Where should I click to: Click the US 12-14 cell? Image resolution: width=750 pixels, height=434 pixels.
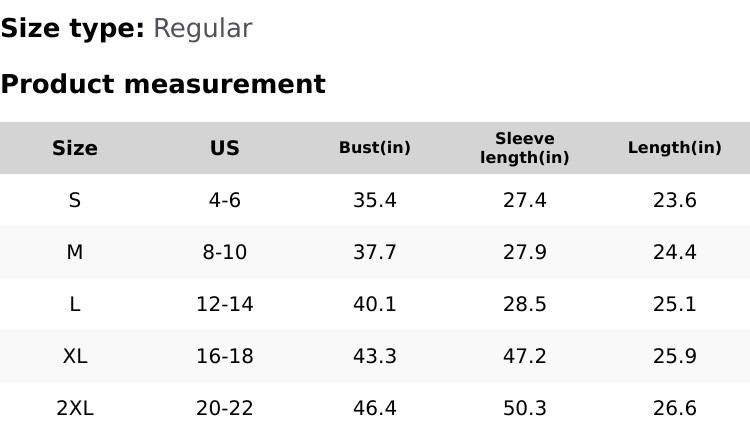click(x=225, y=304)
